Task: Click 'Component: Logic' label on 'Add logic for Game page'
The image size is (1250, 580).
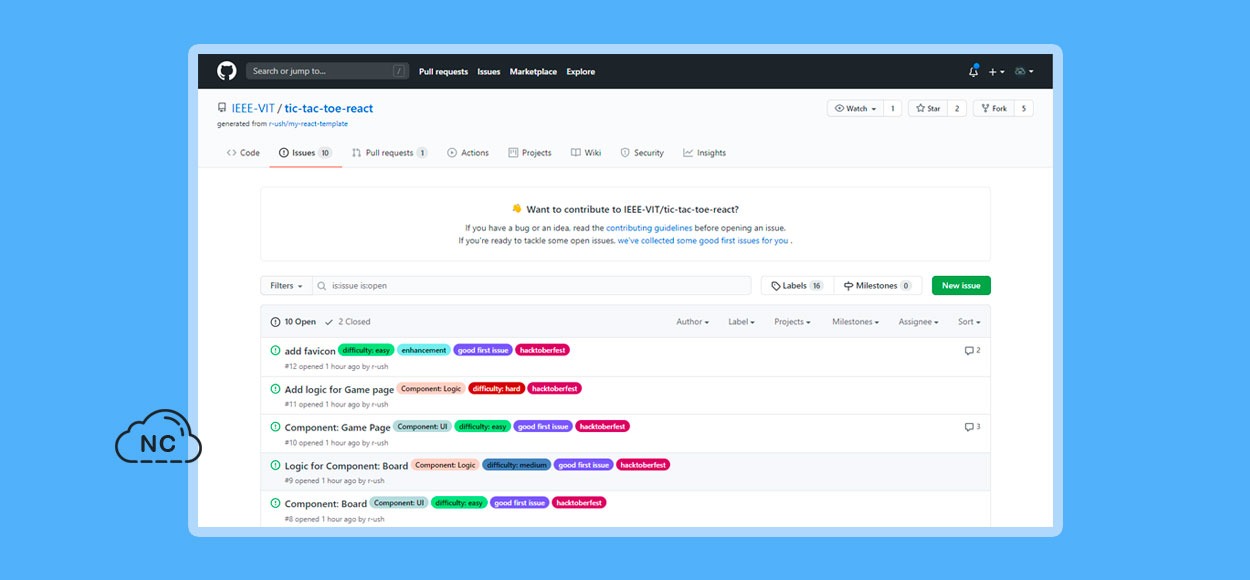Action: [432, 388]
